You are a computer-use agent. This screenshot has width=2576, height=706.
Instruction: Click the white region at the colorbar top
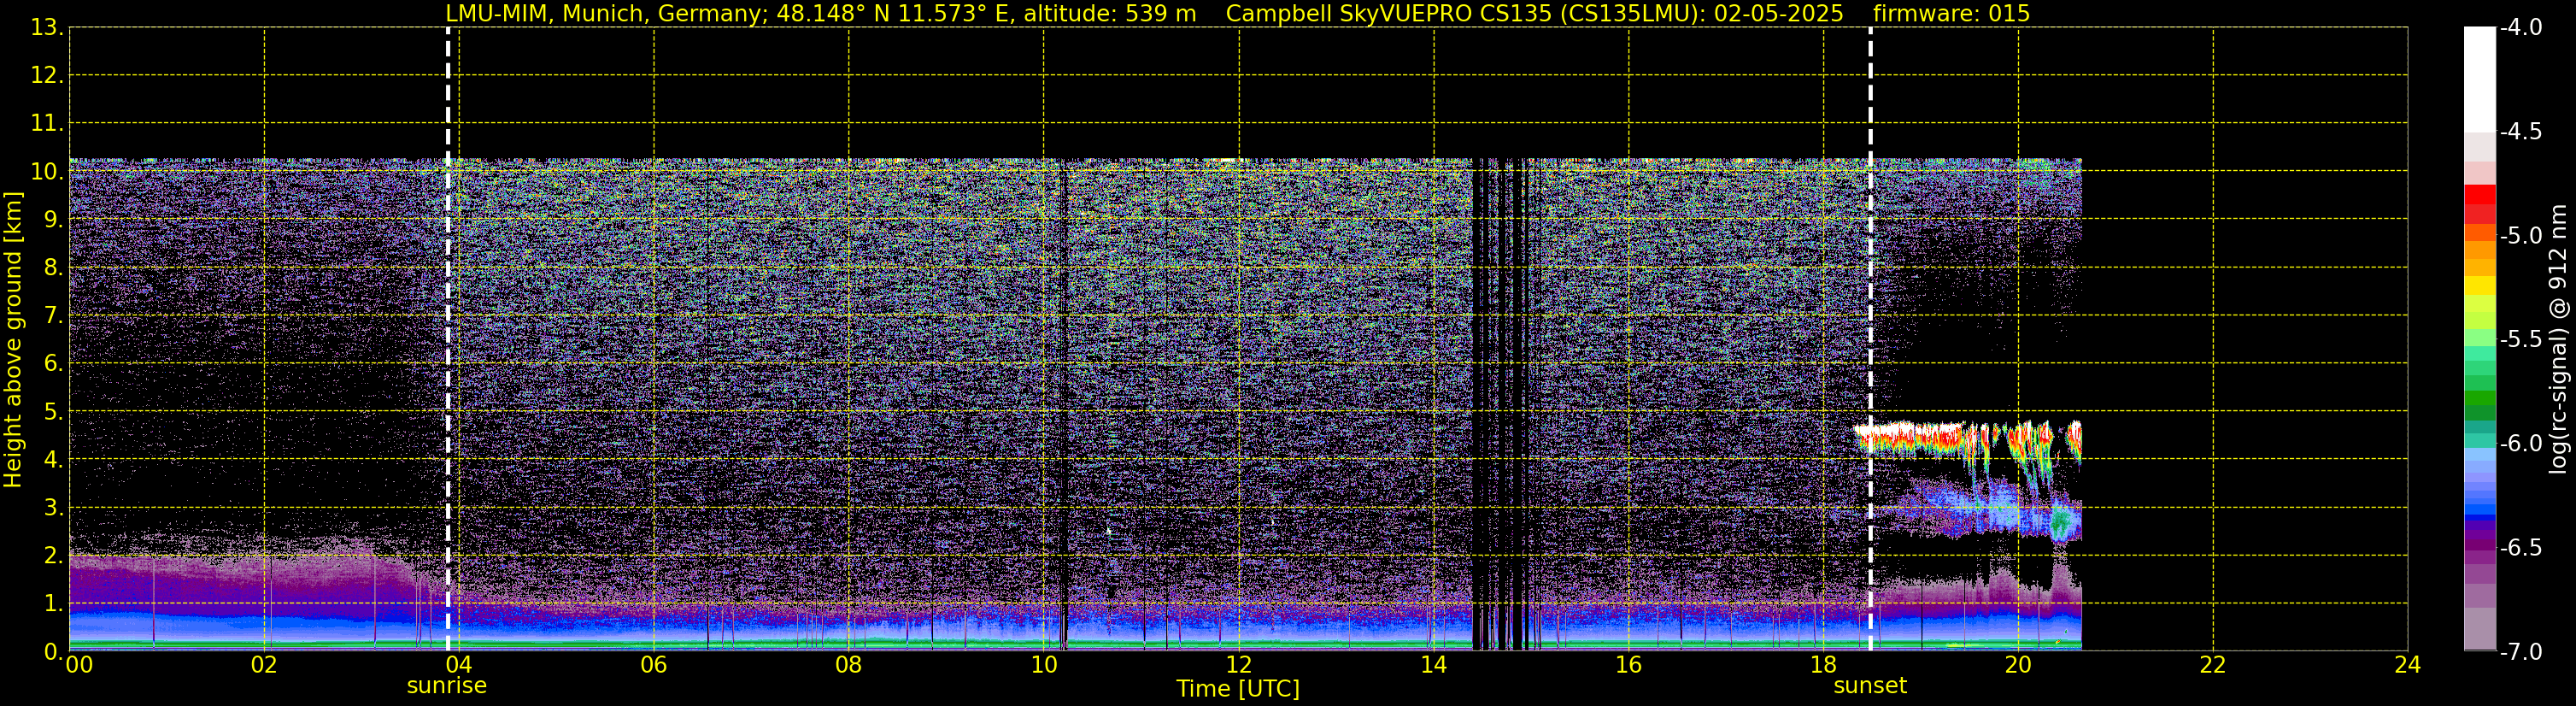pos(2479,80)
